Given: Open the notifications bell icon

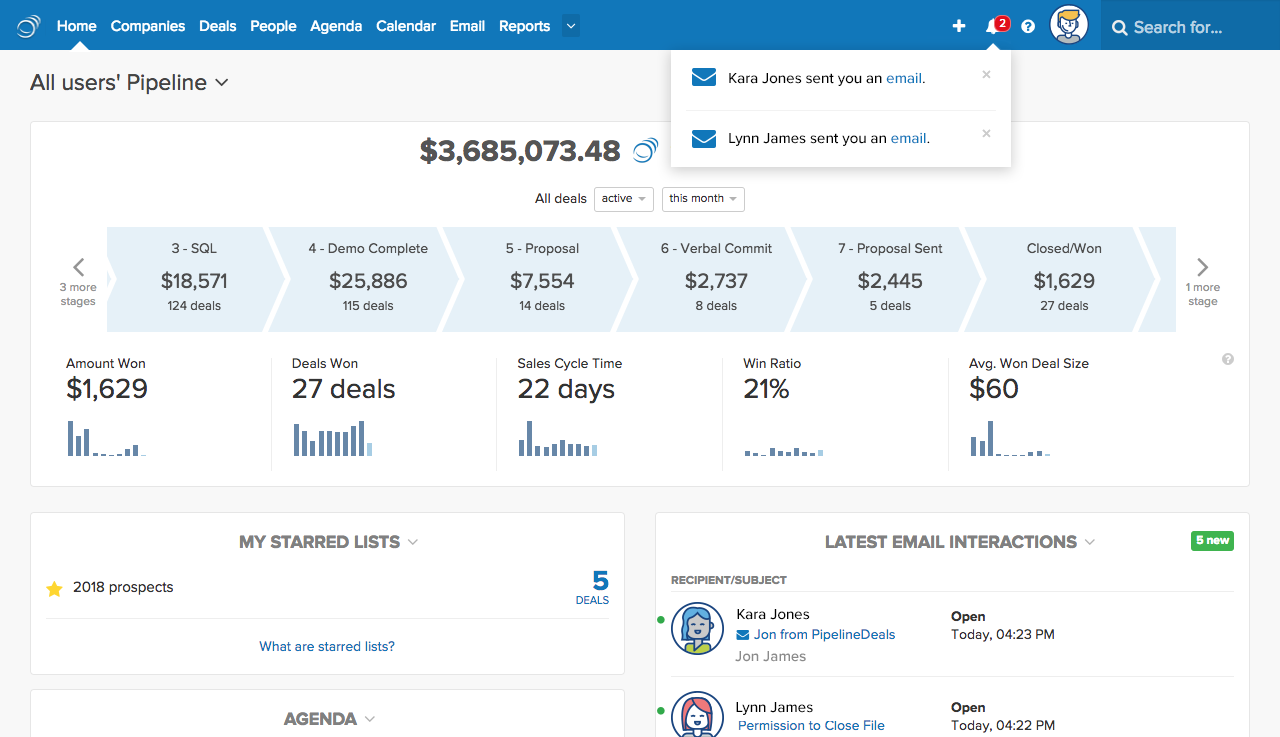Looking at the screenshot, I should point(992,26).
